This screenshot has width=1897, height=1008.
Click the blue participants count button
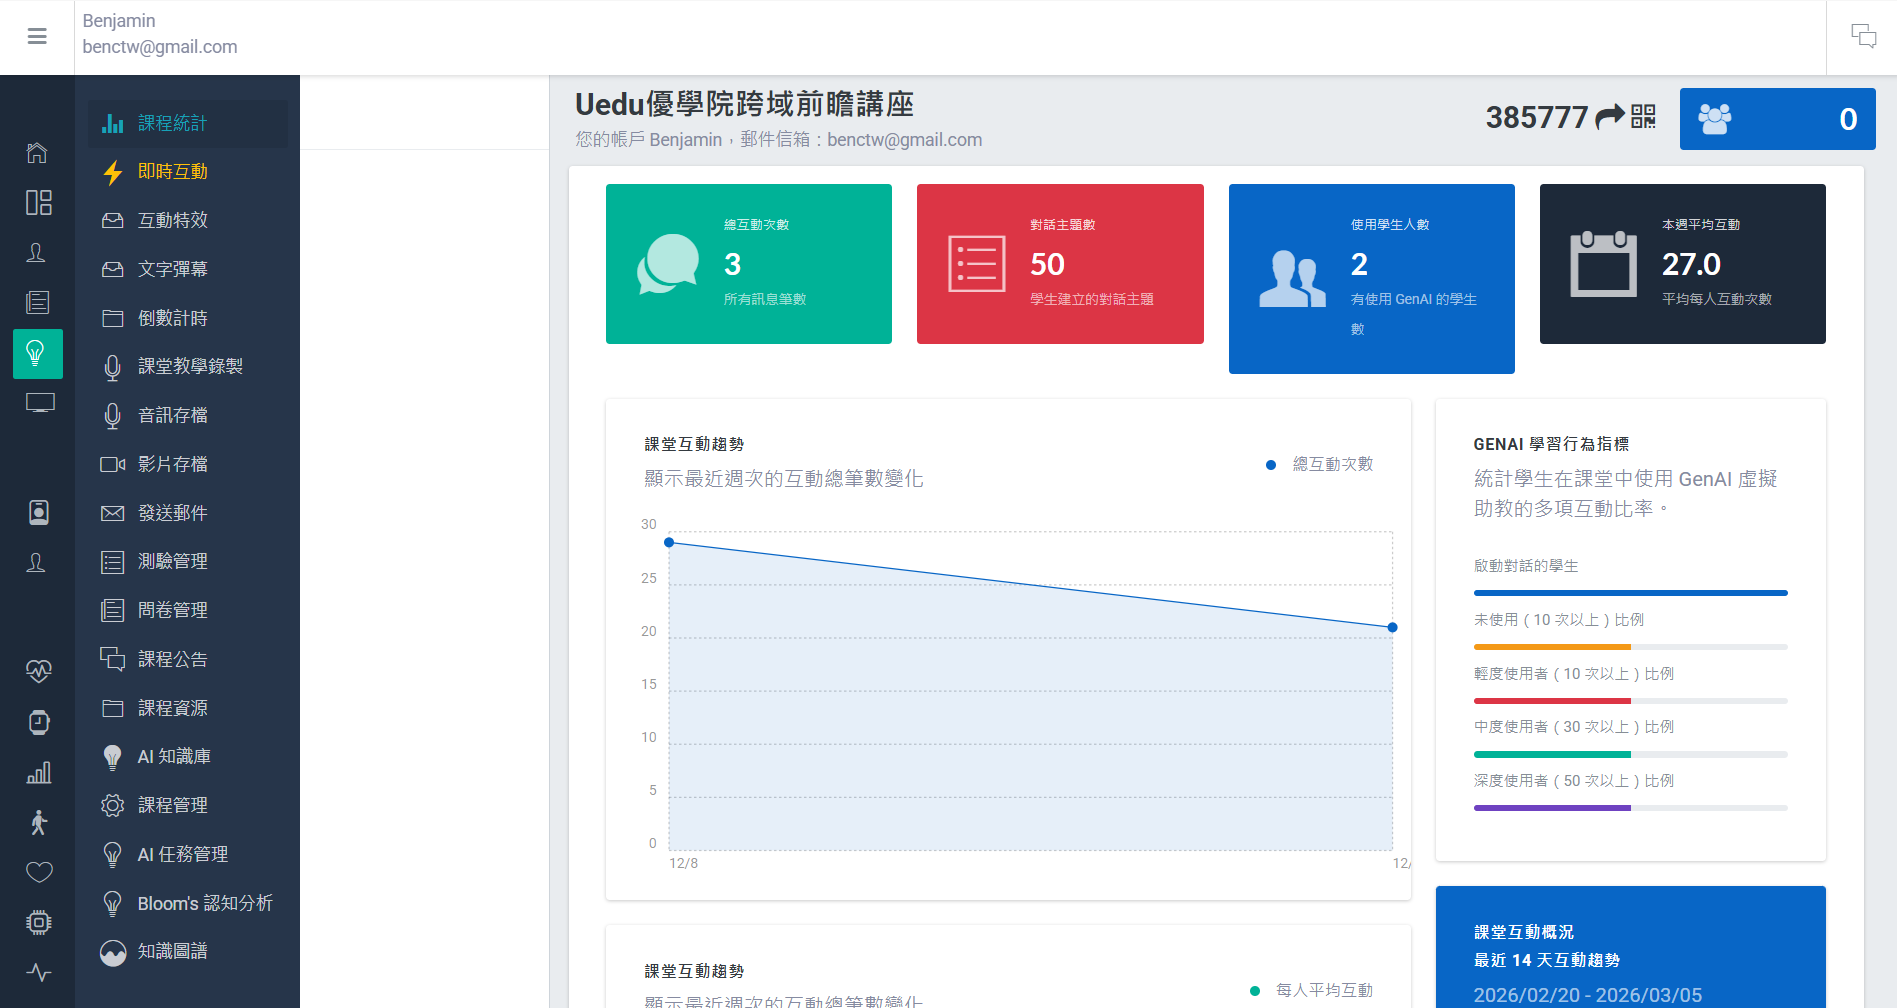(x=1776, y=119)
